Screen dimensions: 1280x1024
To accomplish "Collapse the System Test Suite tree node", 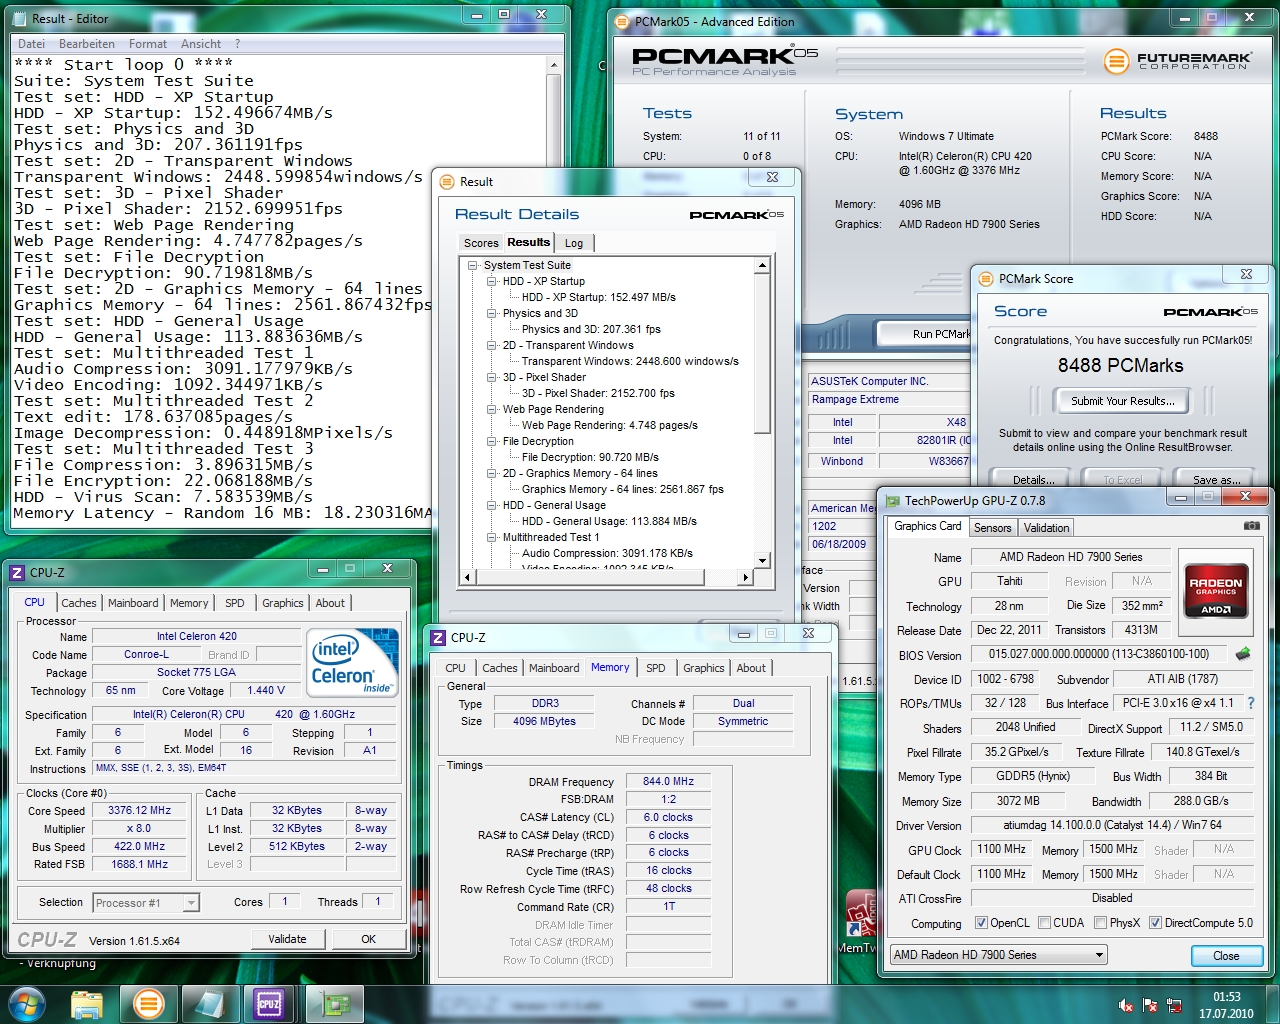I will pos(473,265).
